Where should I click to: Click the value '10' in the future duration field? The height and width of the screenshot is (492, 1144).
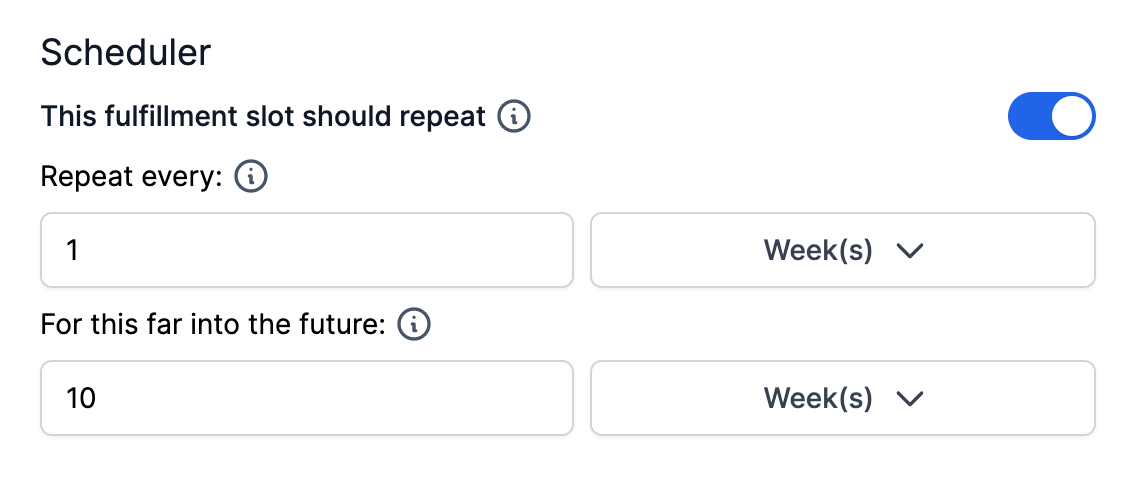click(x=81, y=398)
